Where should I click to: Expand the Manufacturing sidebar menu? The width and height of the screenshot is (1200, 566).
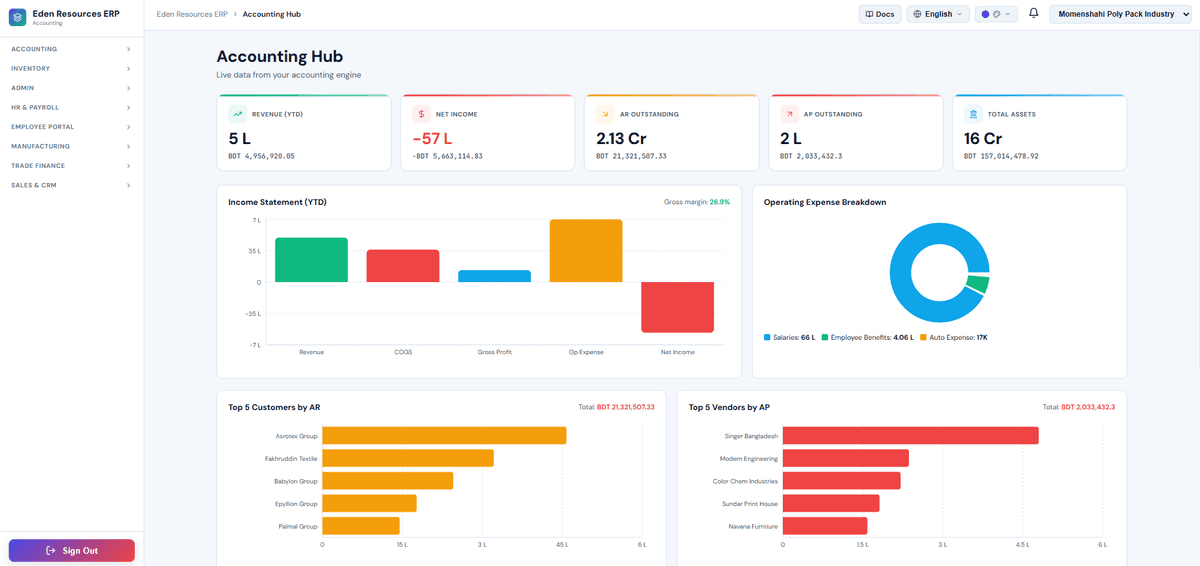point(71,146)
